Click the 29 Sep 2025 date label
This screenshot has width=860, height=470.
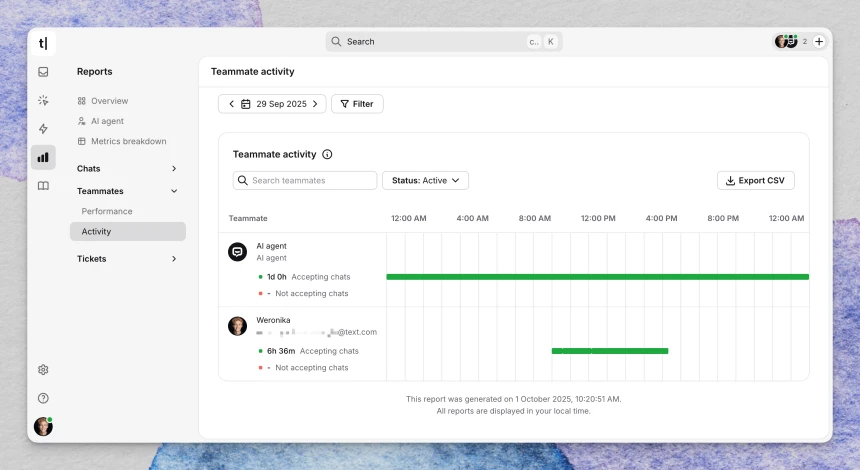pyautogui.click(x=281, y=104)
